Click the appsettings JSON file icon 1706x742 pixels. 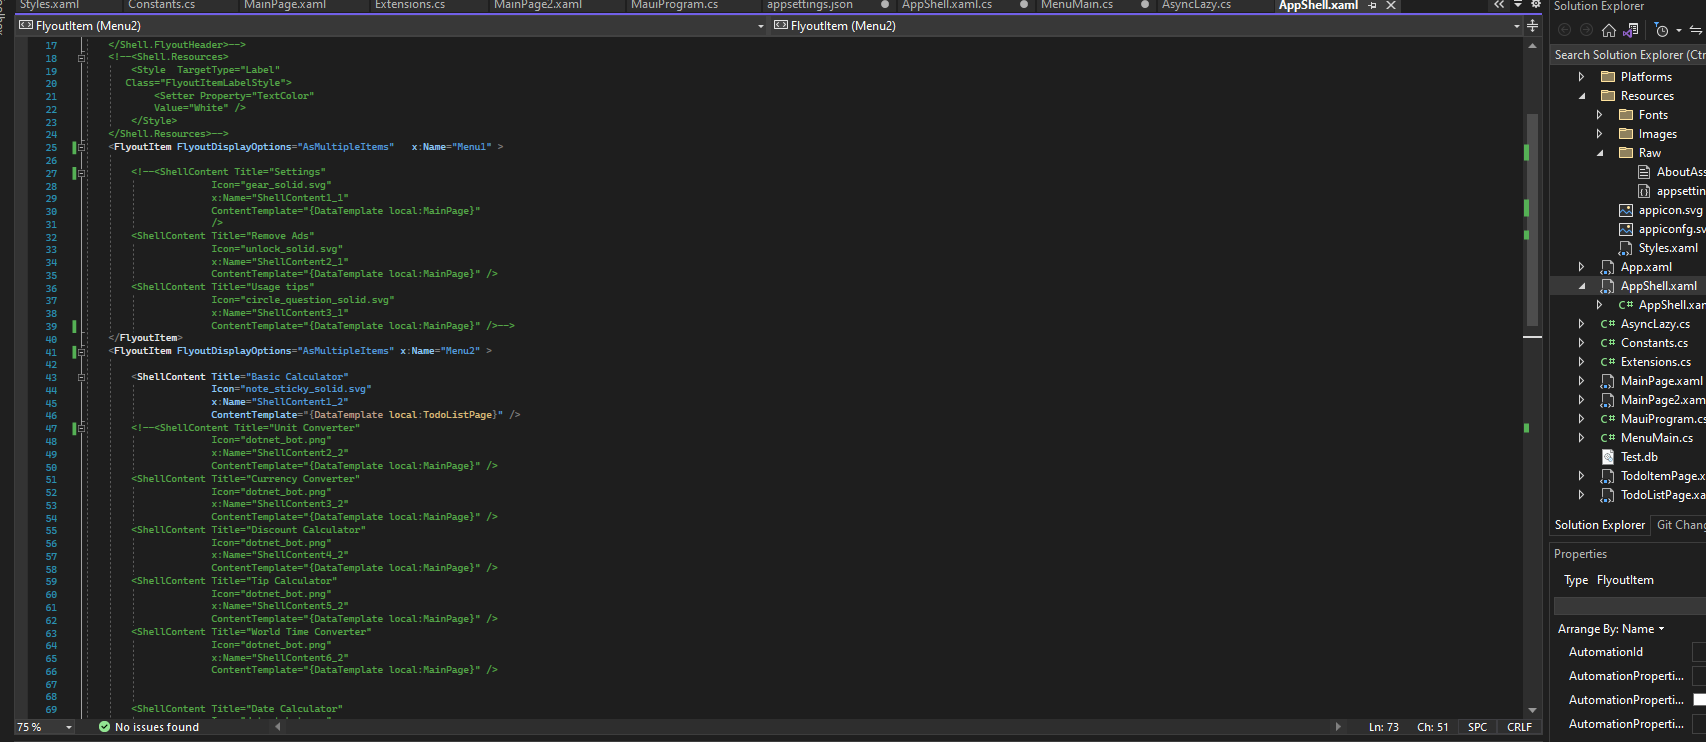1644,191
